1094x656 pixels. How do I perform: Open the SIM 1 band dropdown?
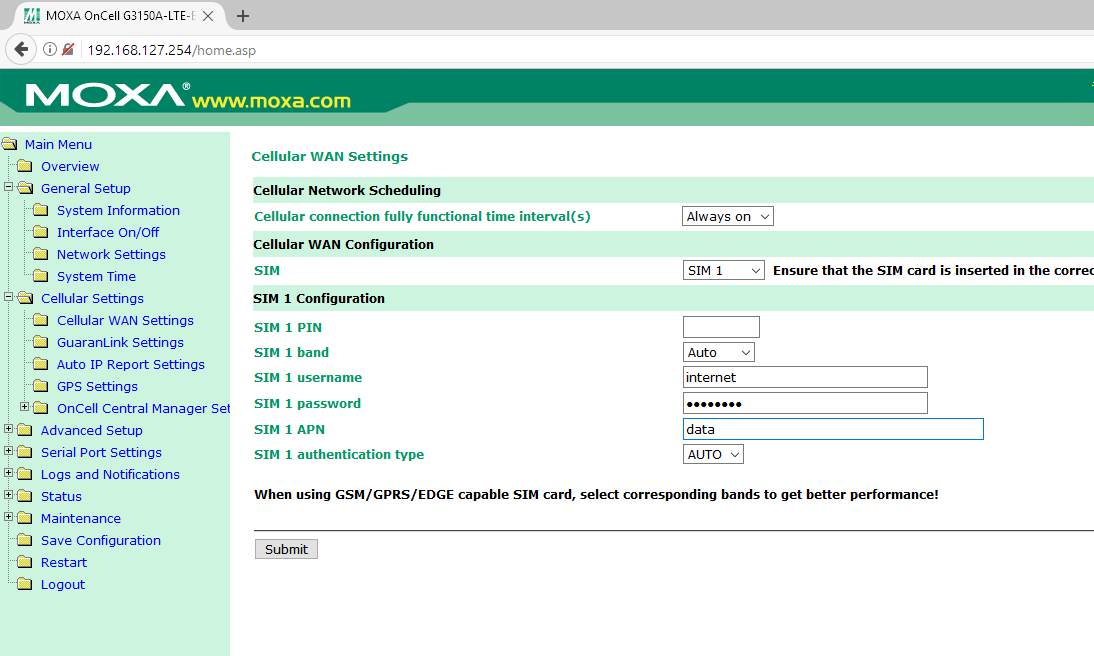(719, 352)
